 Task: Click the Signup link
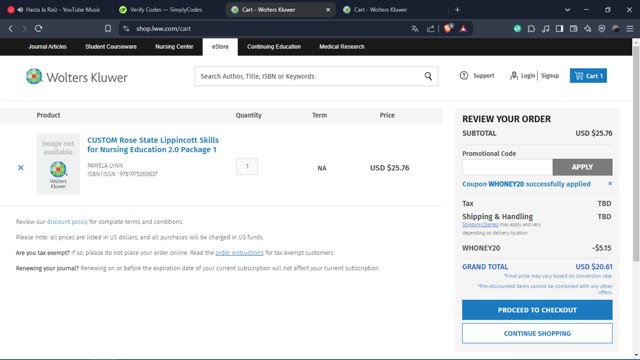(x=550, y=76)
